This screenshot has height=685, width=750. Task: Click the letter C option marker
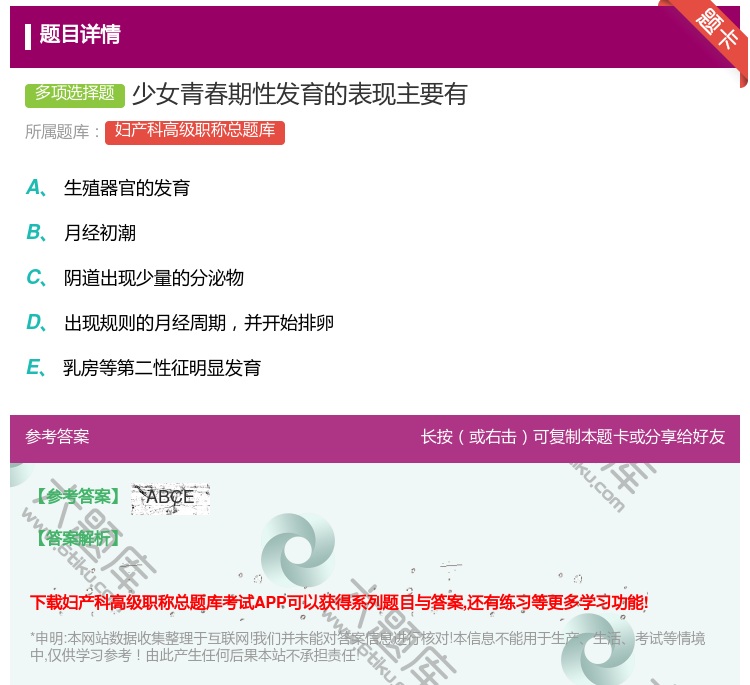pyautogui.click(x=36, y=278)
